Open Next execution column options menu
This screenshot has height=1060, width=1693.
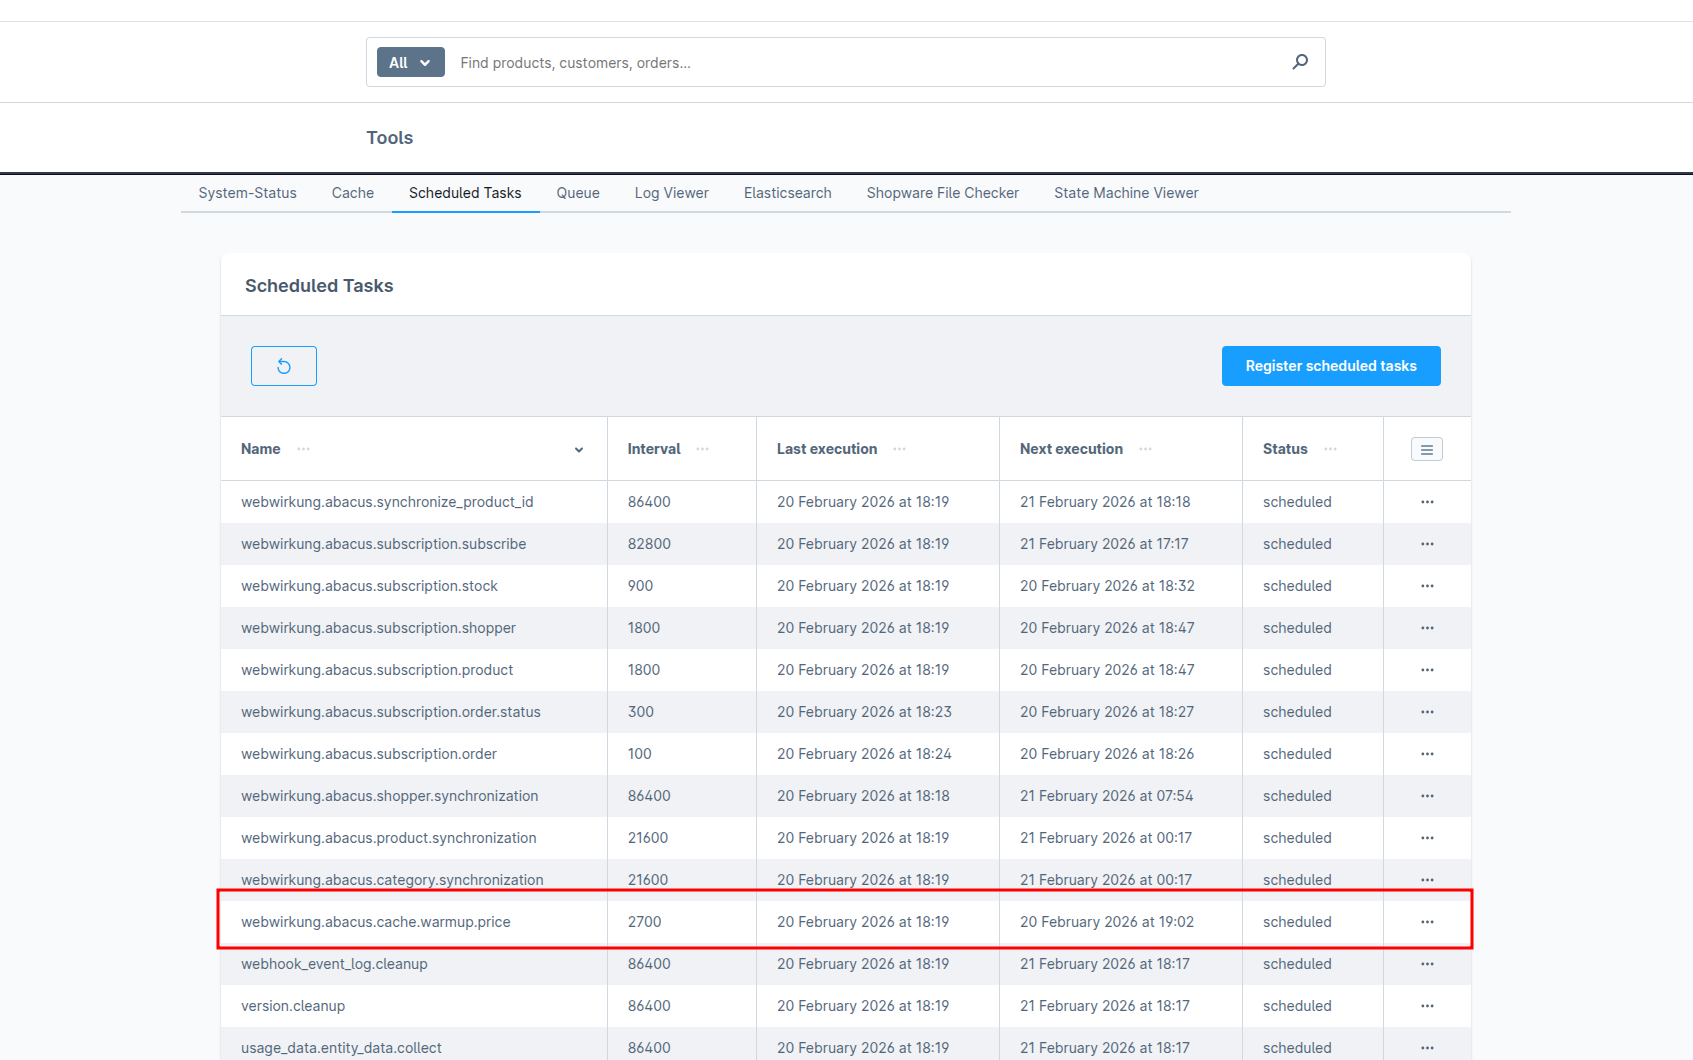[1145, 449]
